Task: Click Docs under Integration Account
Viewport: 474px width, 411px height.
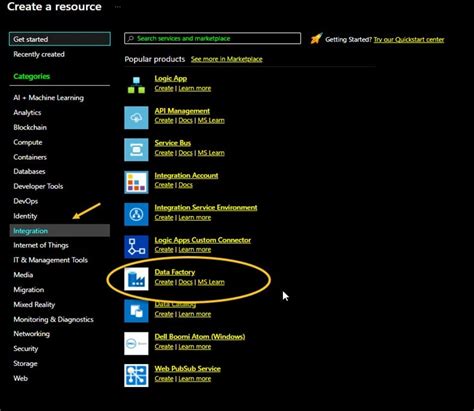Action: coord(185,185)
